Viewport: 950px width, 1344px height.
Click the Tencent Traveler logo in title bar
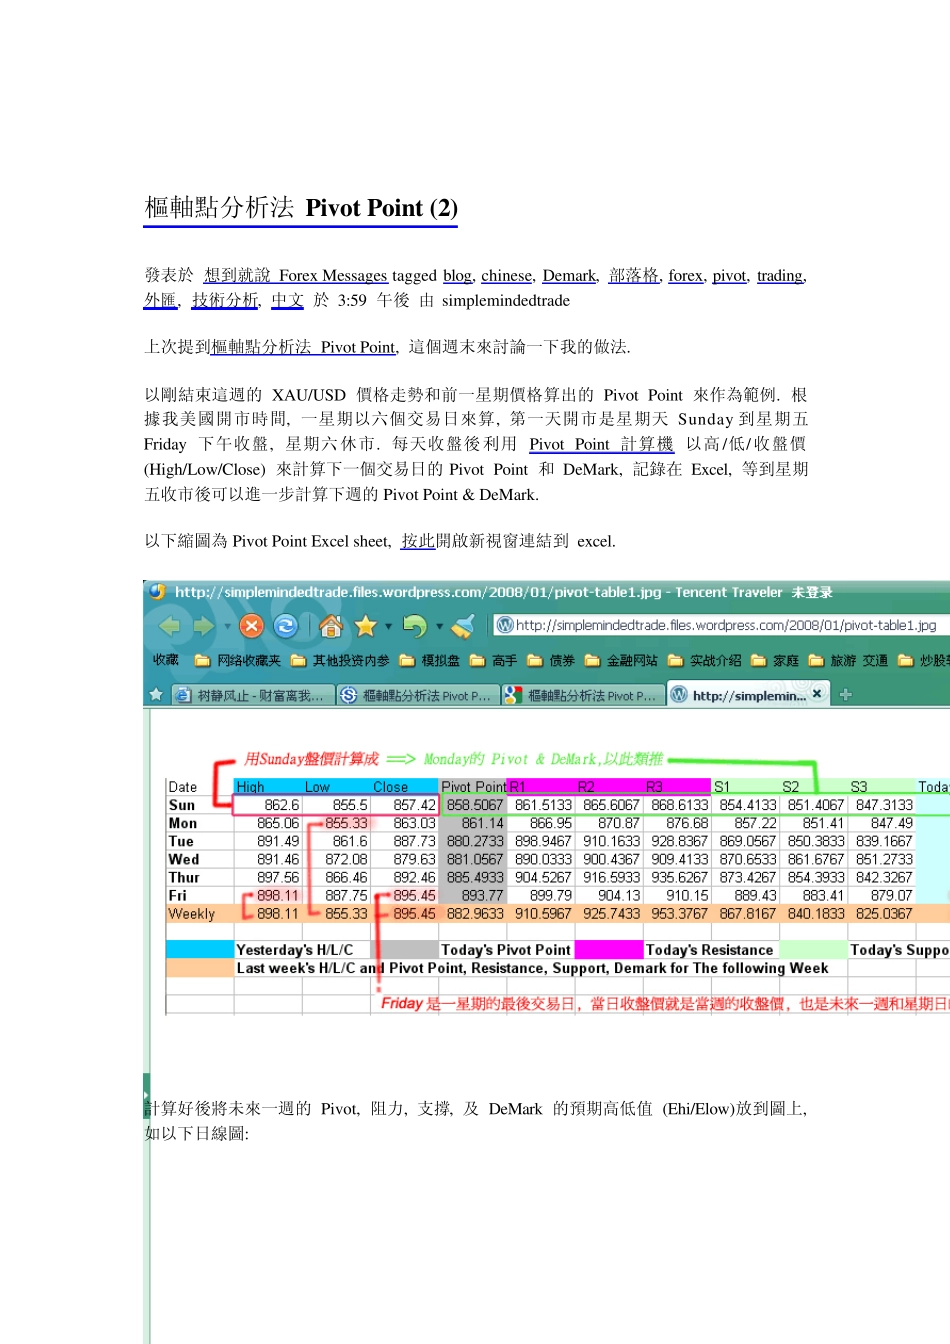[x=158, y=592]
